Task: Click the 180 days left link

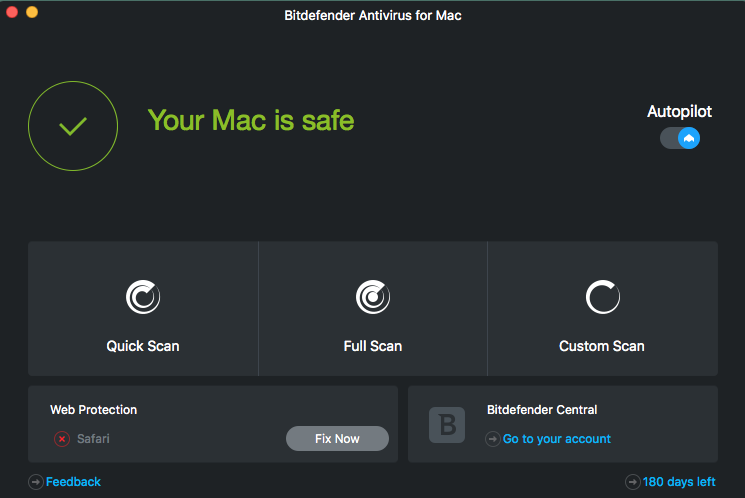Action: point(680,482)
